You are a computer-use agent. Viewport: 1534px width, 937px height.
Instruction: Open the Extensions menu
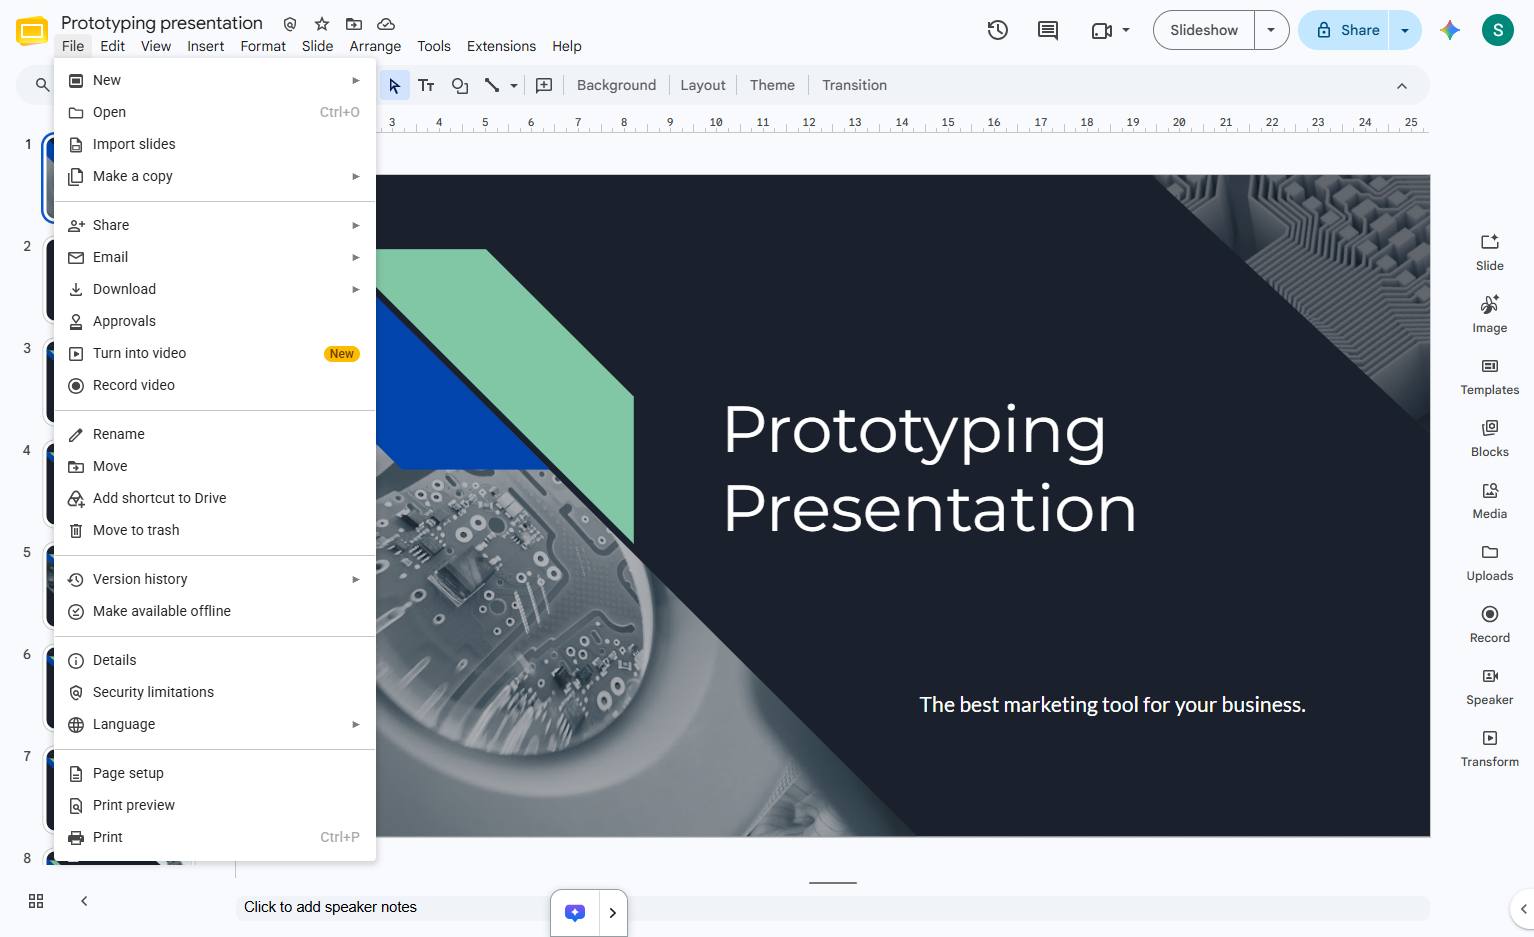pos(501,46)
